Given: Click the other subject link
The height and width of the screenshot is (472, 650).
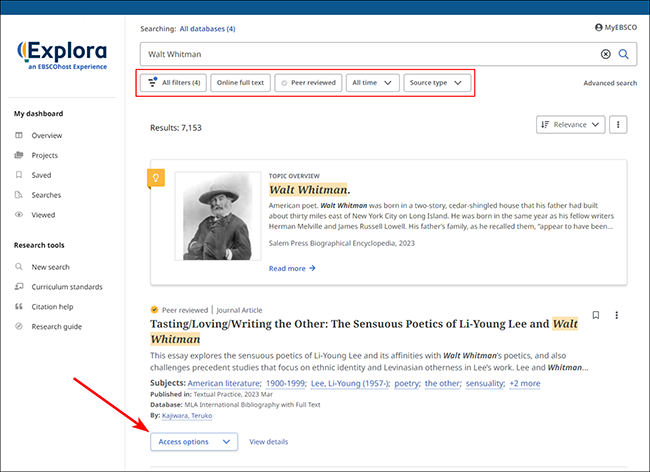Looking at the screenshot, I should [443, 384].
